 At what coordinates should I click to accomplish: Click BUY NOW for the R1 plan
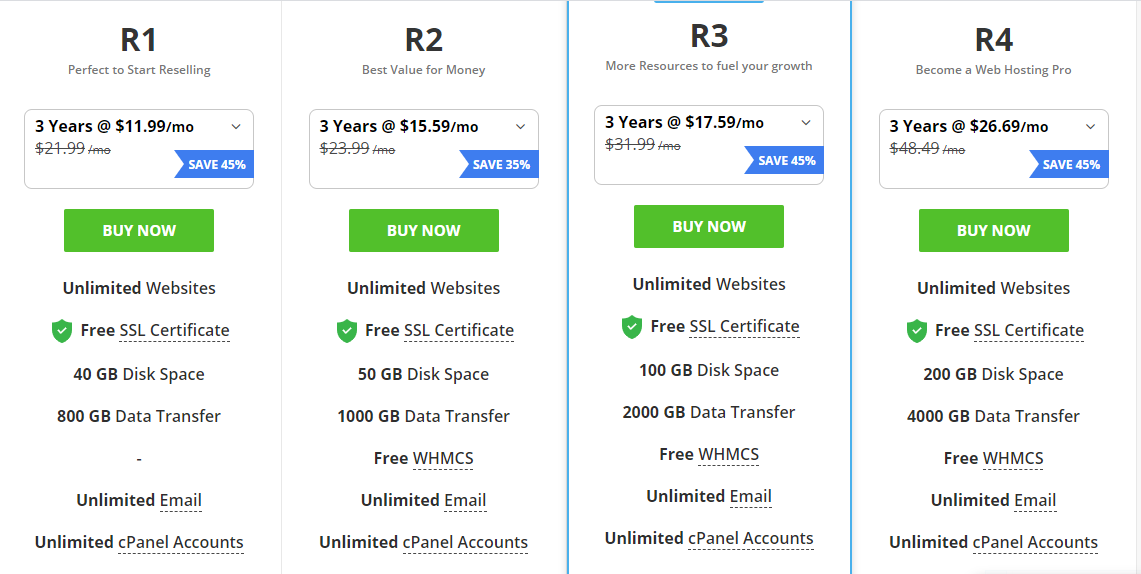[139, 231]
